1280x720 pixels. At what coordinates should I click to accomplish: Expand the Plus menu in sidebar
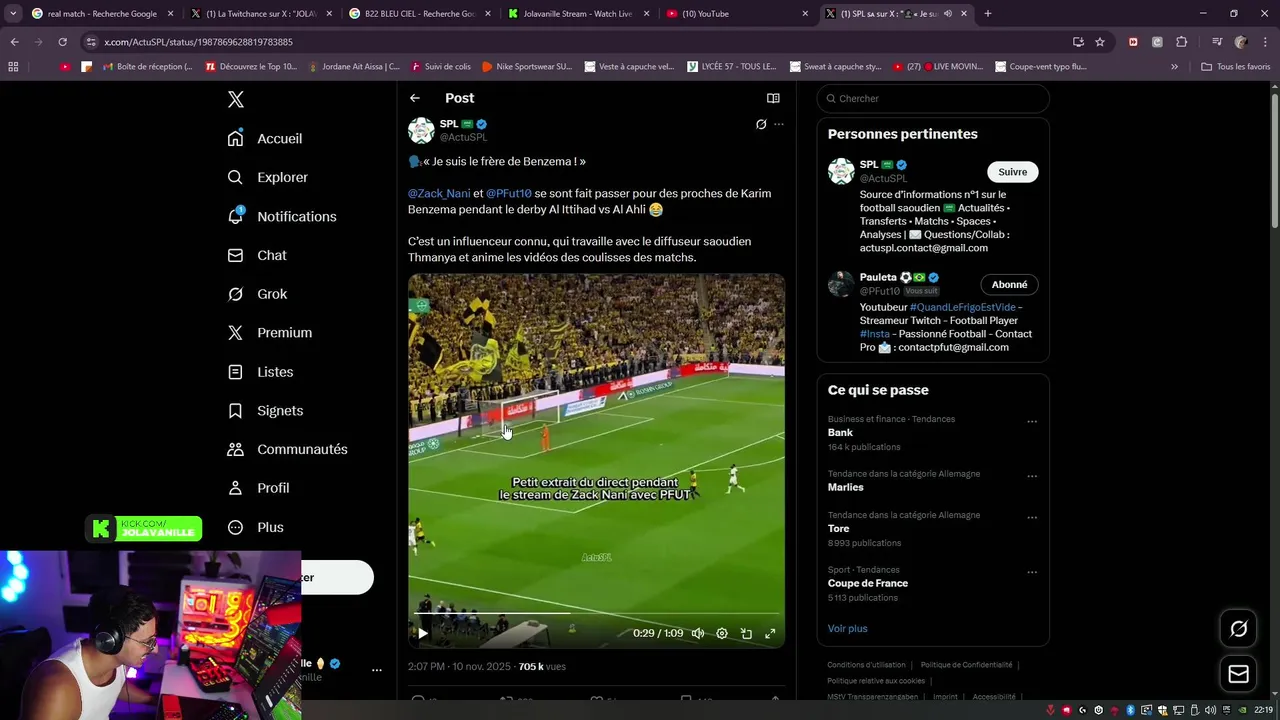pyautogui.click(x=255, y=527)
